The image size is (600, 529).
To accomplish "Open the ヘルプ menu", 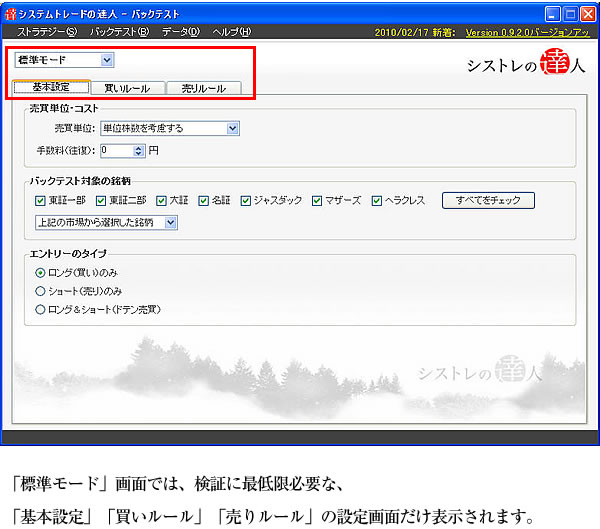I will [232, 33].
